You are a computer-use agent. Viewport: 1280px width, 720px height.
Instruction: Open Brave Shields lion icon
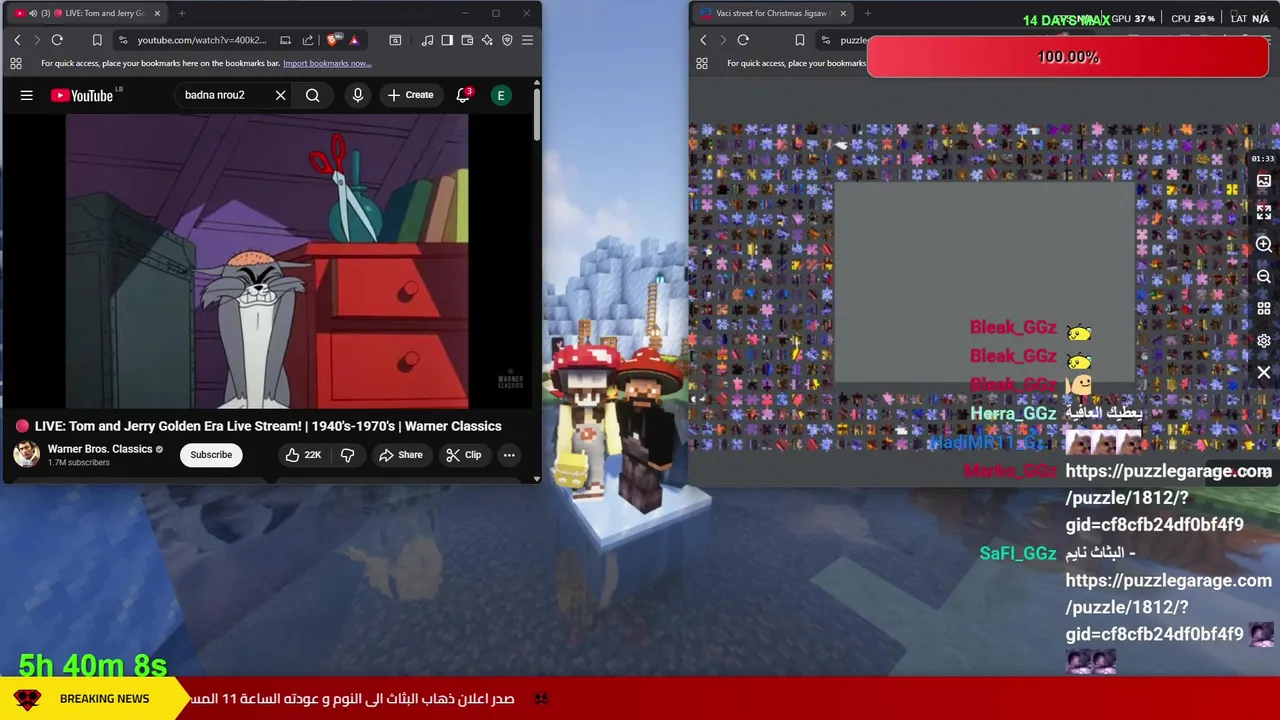[333, 40]
